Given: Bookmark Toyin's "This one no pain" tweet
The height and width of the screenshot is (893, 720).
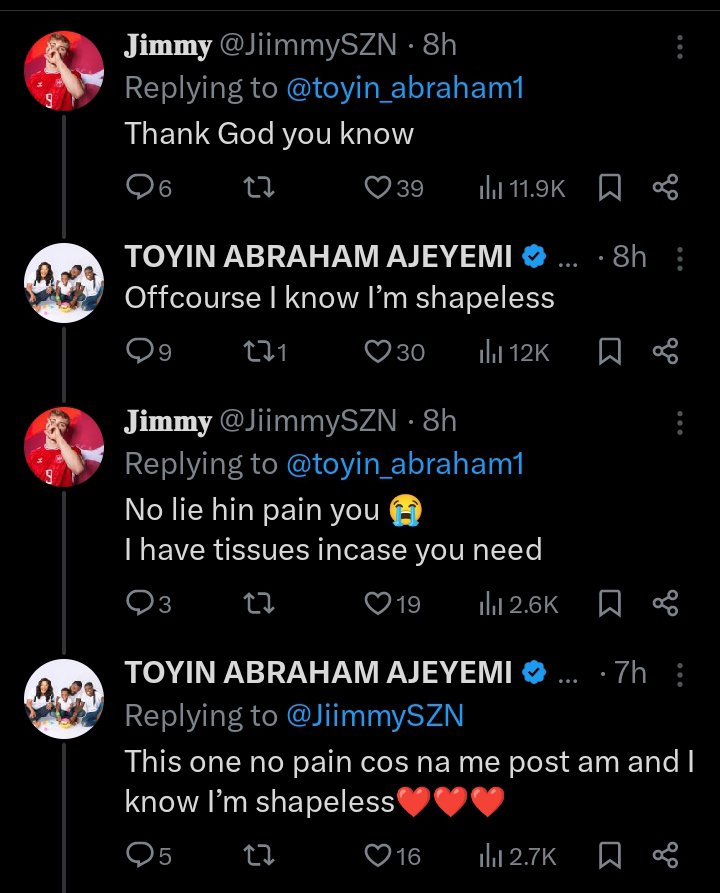Looking at the screenshot, I should coord(610,855).
